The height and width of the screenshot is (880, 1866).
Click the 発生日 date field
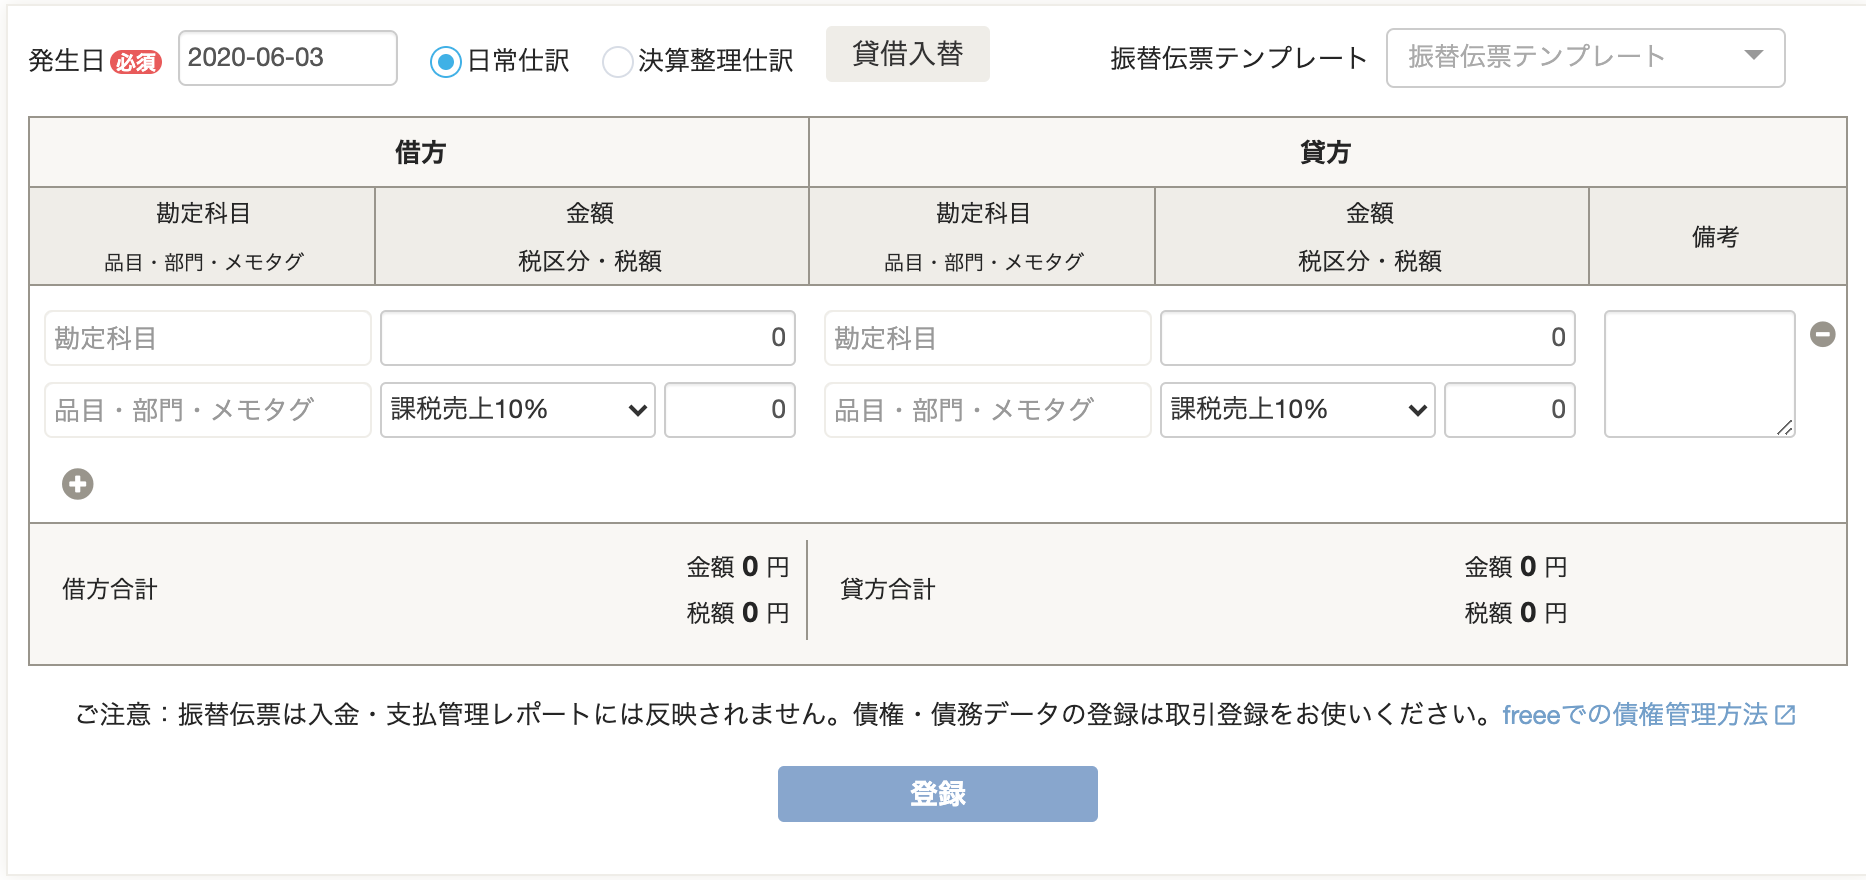[288, 58]
